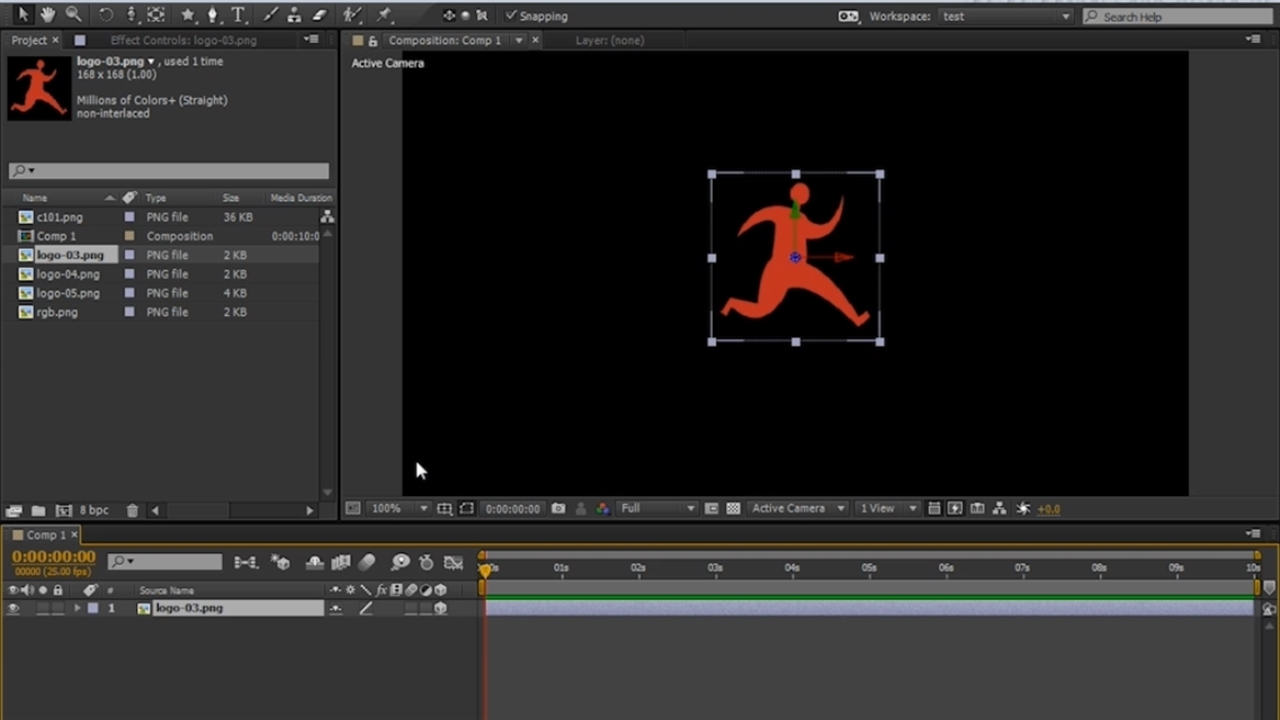Select the Puppet Pin tool
Screen dimensions: 1280x720
point(385,15)
